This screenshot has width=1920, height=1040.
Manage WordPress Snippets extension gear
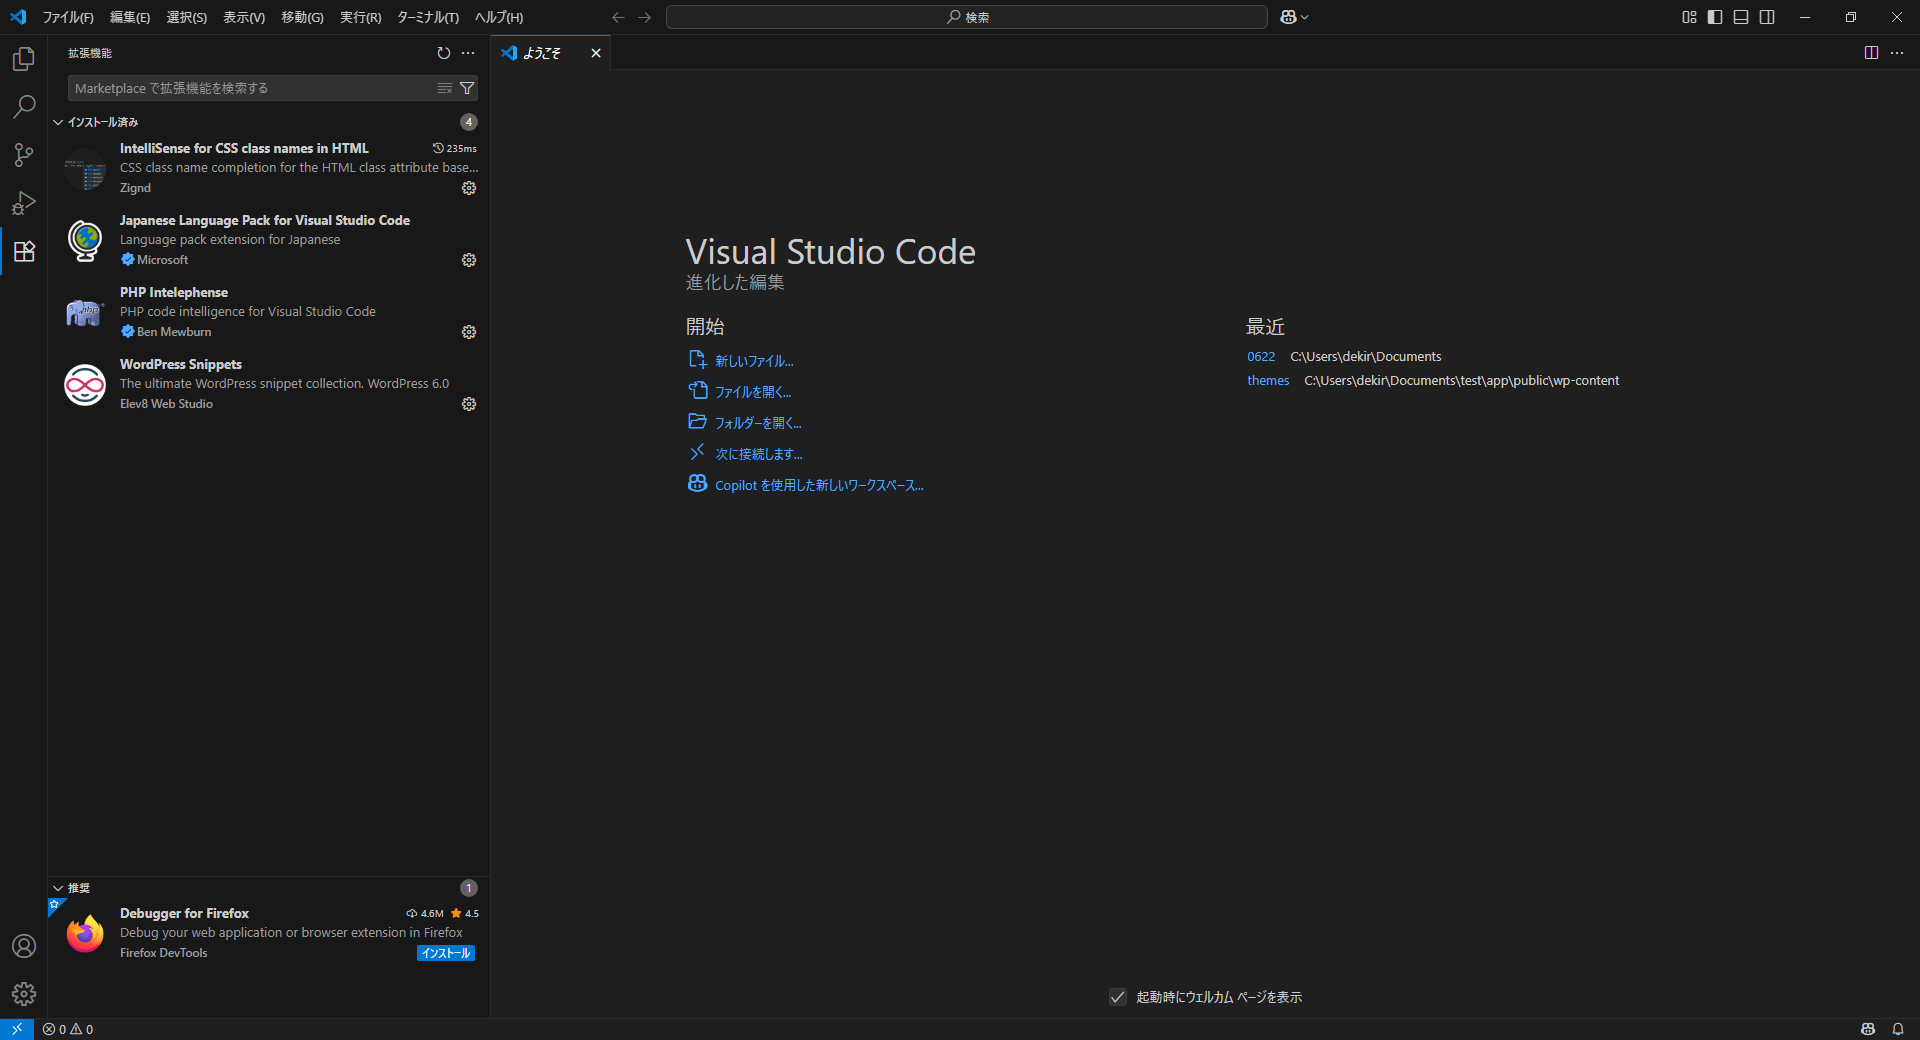pyautogui.click(x=469, y=404)
